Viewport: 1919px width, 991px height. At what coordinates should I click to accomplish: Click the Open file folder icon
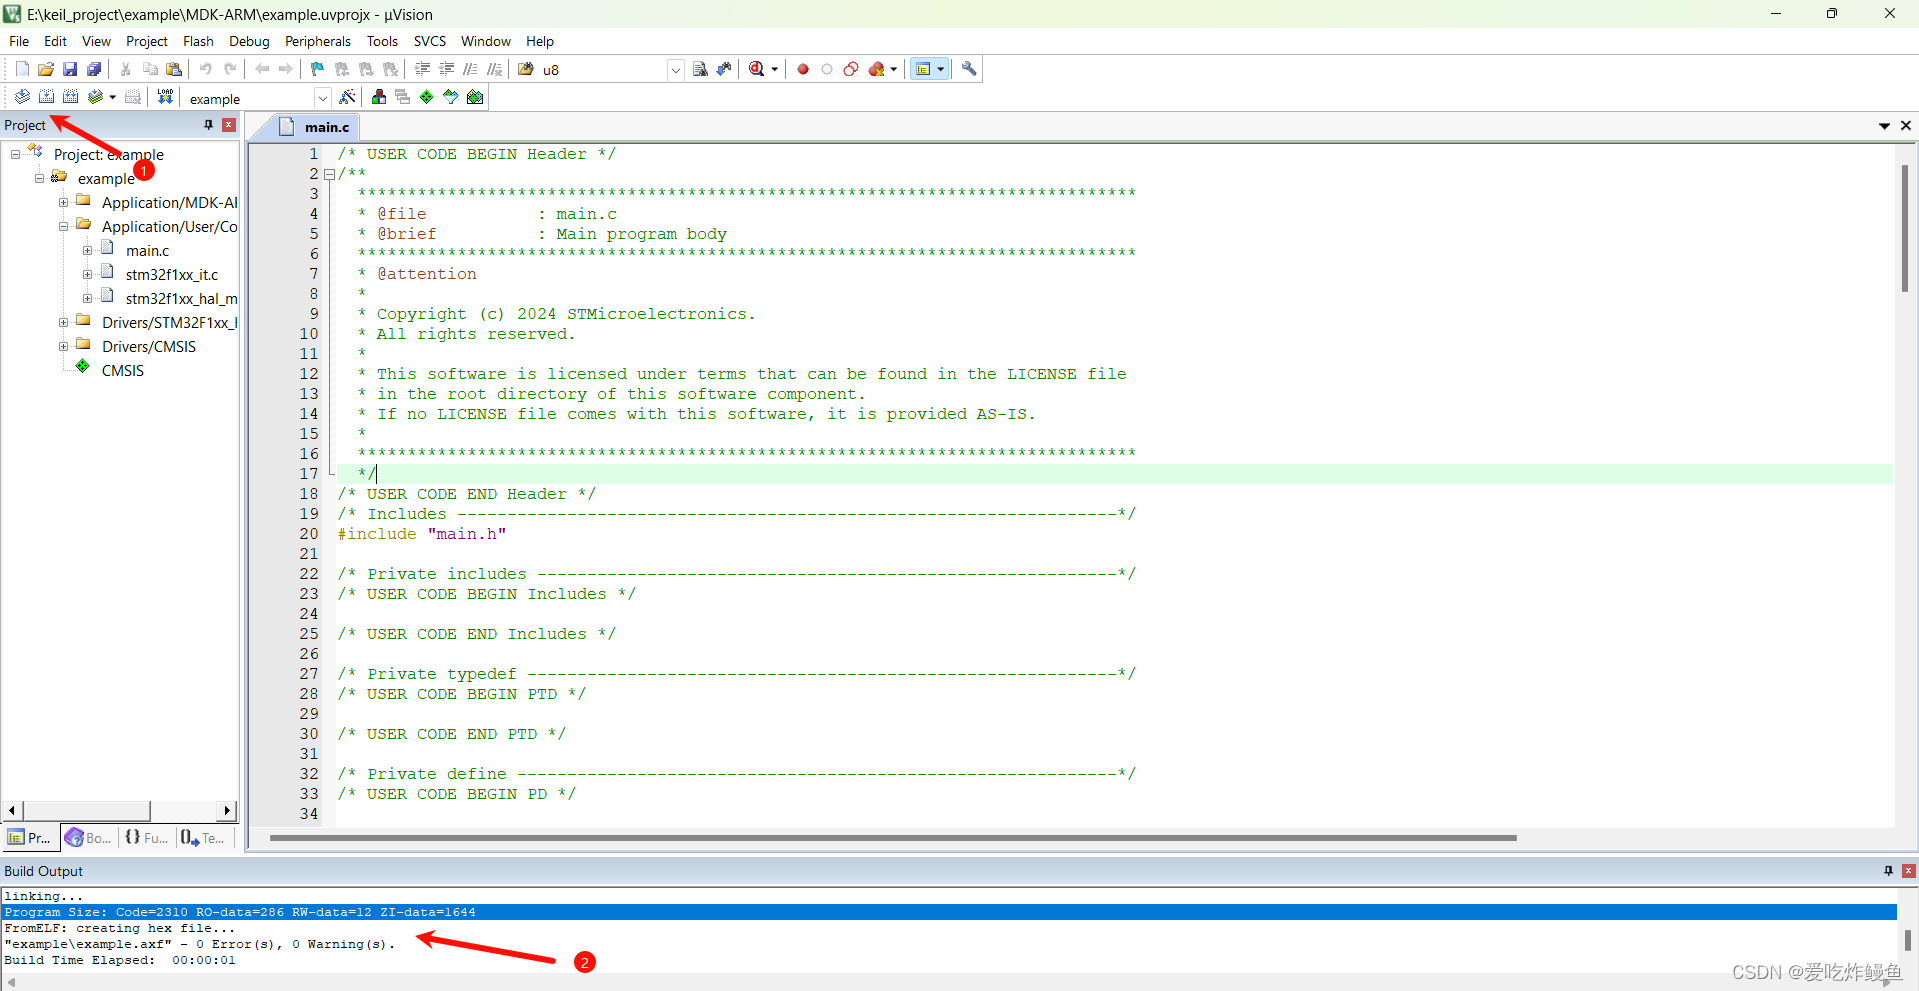46,69
